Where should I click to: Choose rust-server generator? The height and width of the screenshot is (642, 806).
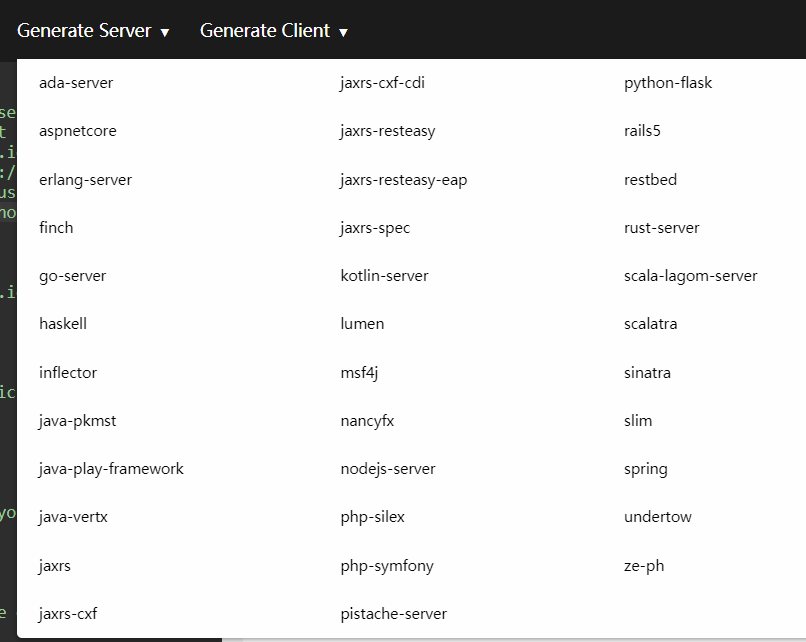661,228
